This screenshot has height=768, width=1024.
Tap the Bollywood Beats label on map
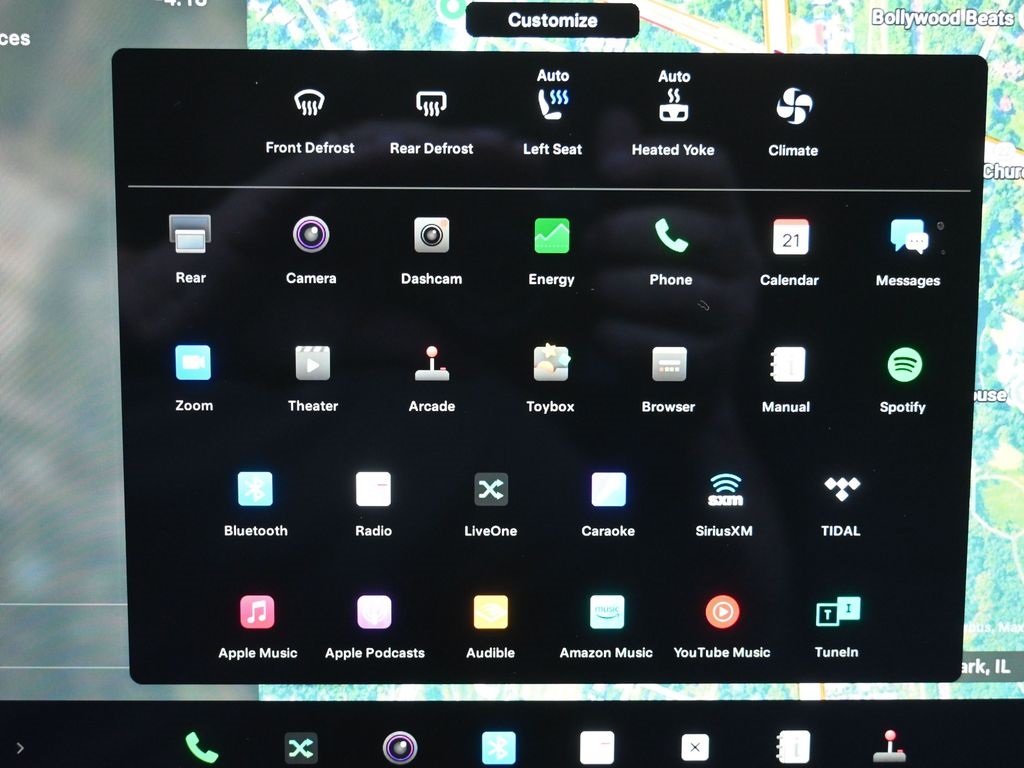(942, 18)
